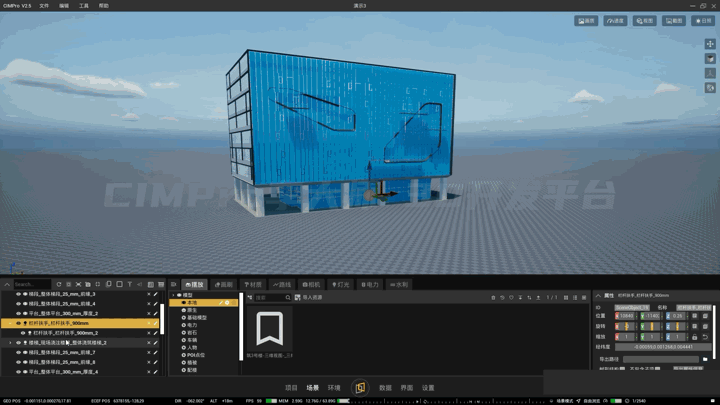The image size is (720, 405).
Task: Collapse the scene tree panel with up chevron
Action: click(x=7, y=285)
